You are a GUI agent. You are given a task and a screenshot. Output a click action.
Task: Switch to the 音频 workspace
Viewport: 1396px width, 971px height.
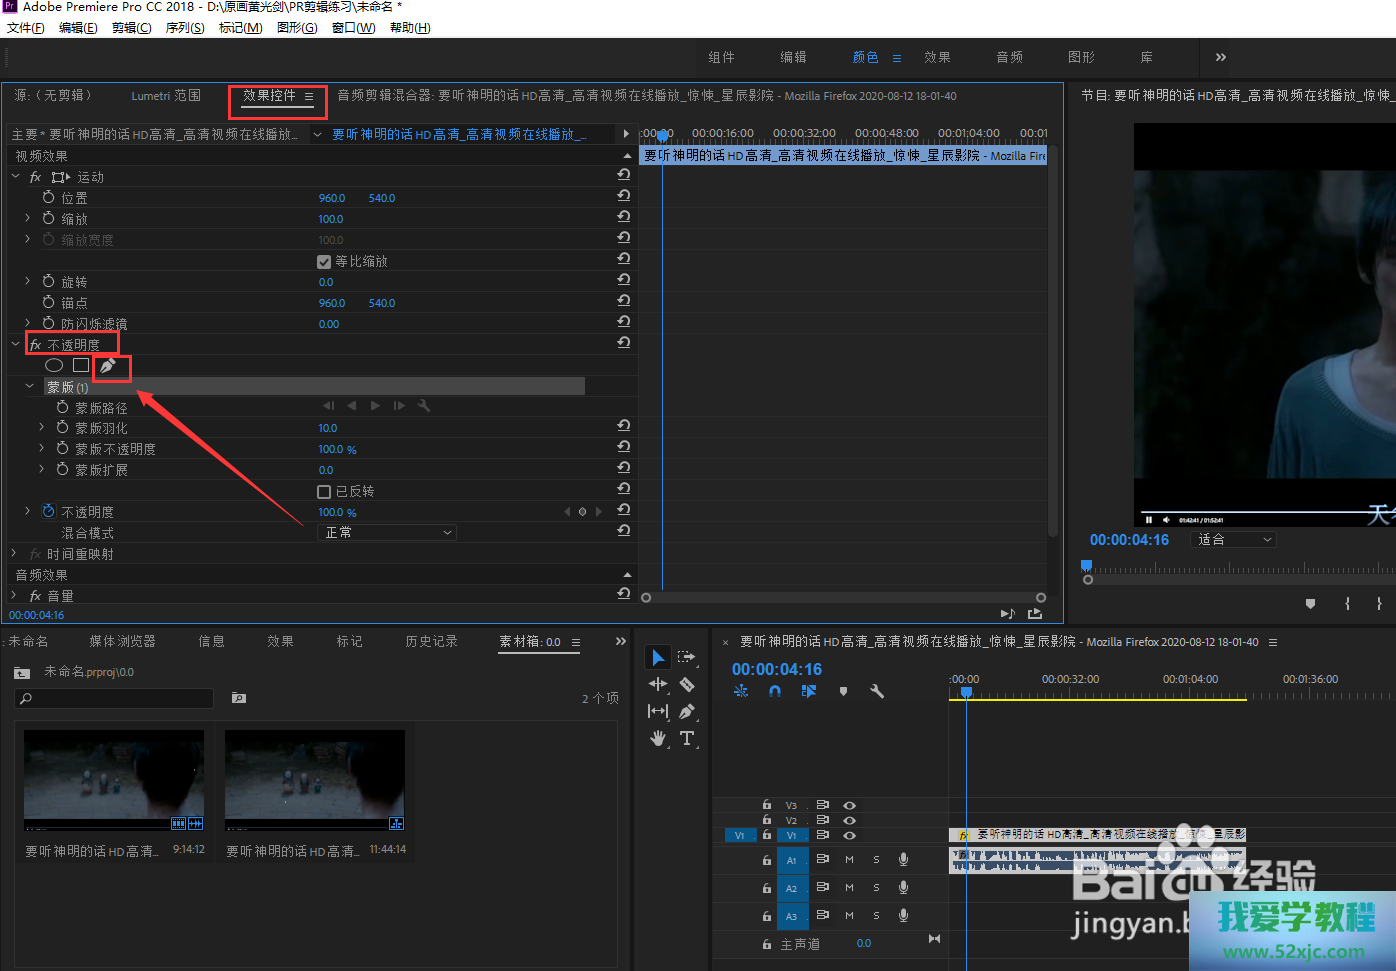pyautogui.click(x=1009, y=58)
